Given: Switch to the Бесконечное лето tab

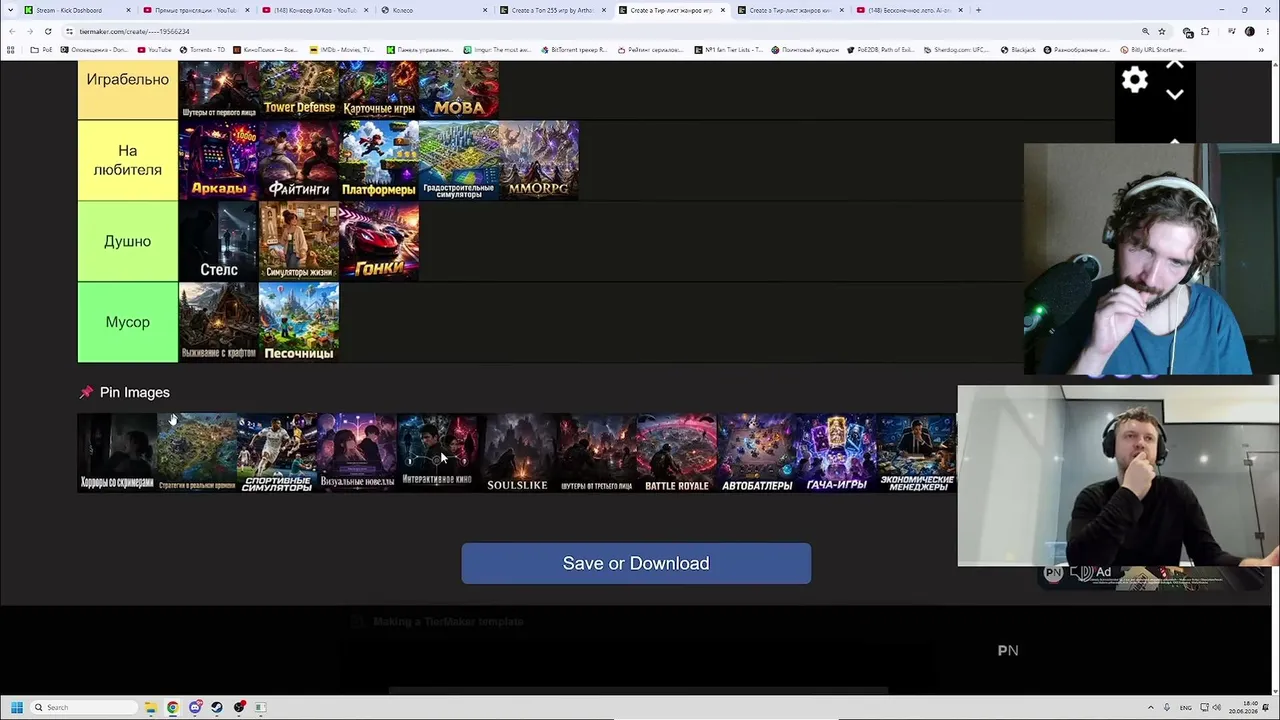Looking at the screenshot, I should click(x=909, y=10).
